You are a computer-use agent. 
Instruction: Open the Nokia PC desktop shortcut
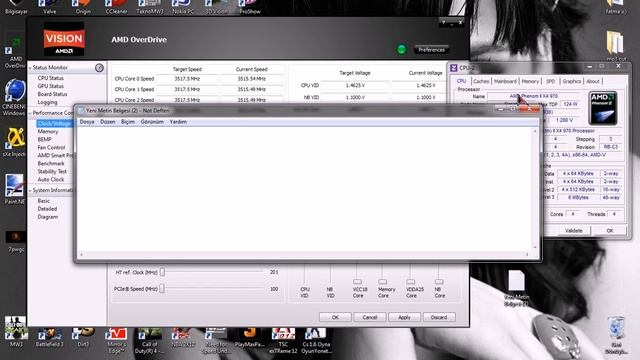pyautogui.click(x=183, y=7)
